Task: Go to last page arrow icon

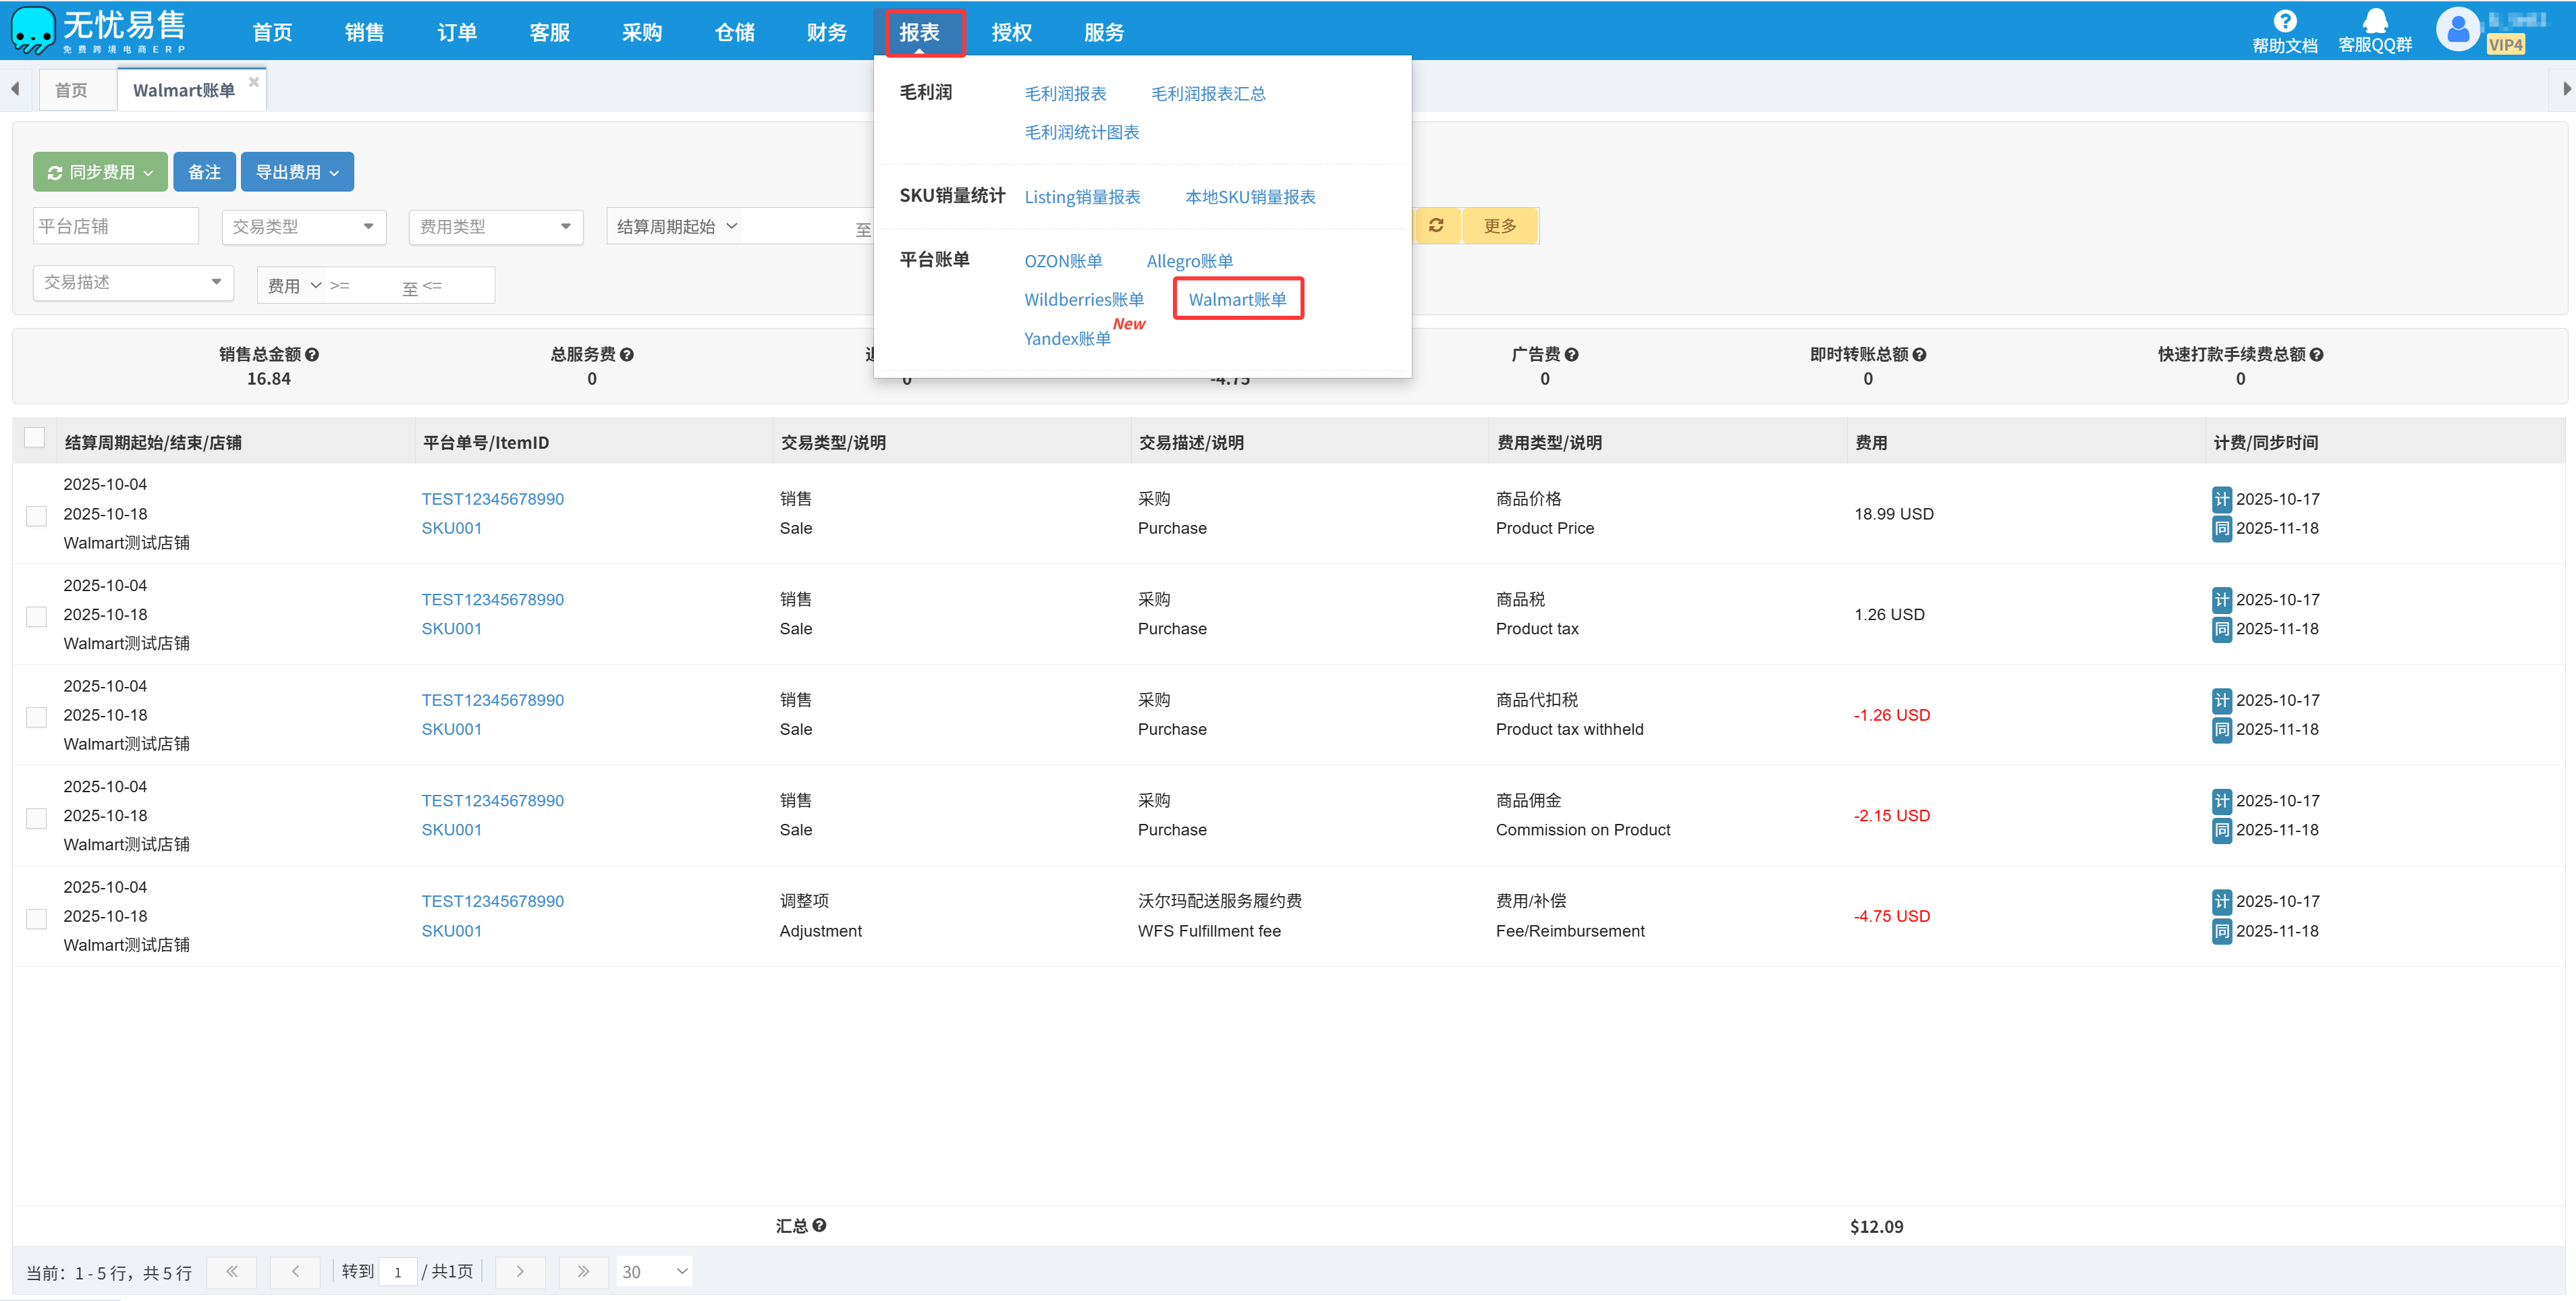Action: click(583, 1271)
